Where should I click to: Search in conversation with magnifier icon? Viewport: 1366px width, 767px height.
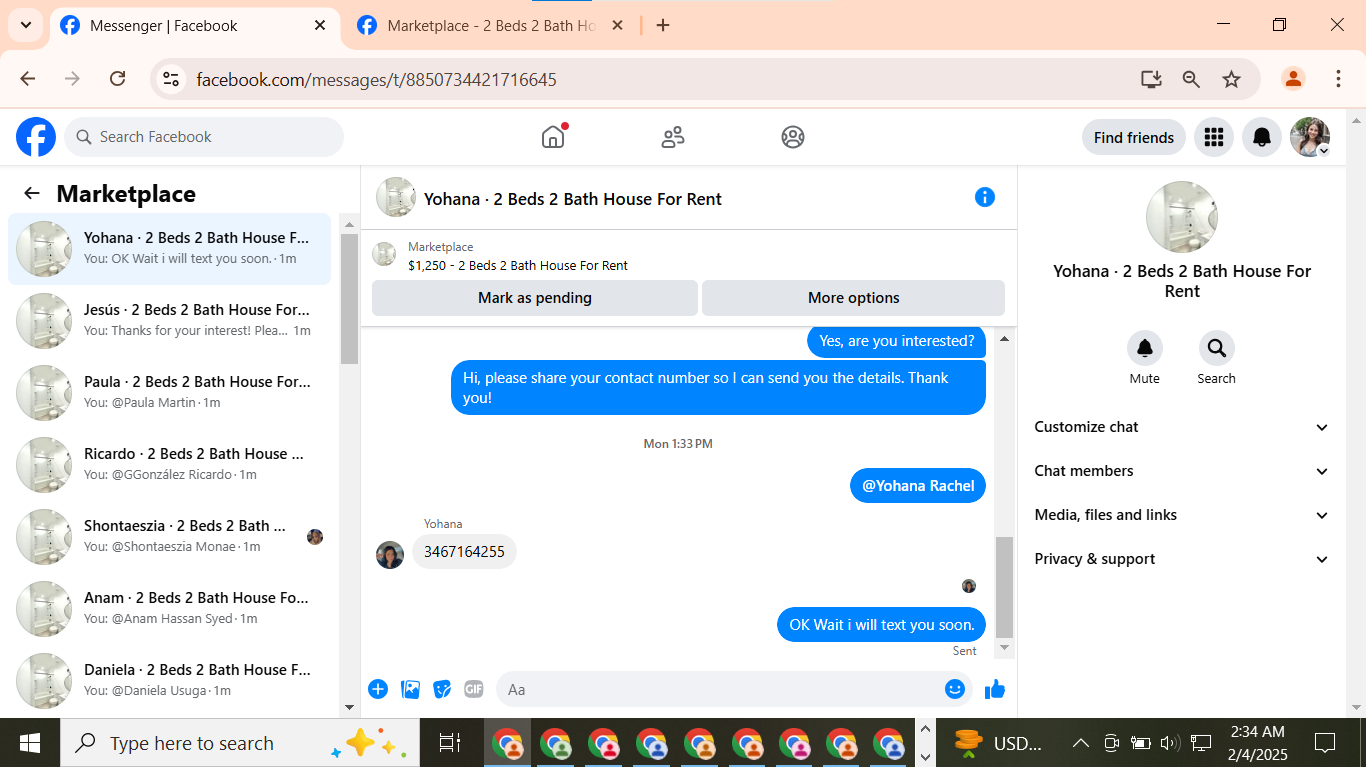pyautogui.click(x=1217, y=348)
